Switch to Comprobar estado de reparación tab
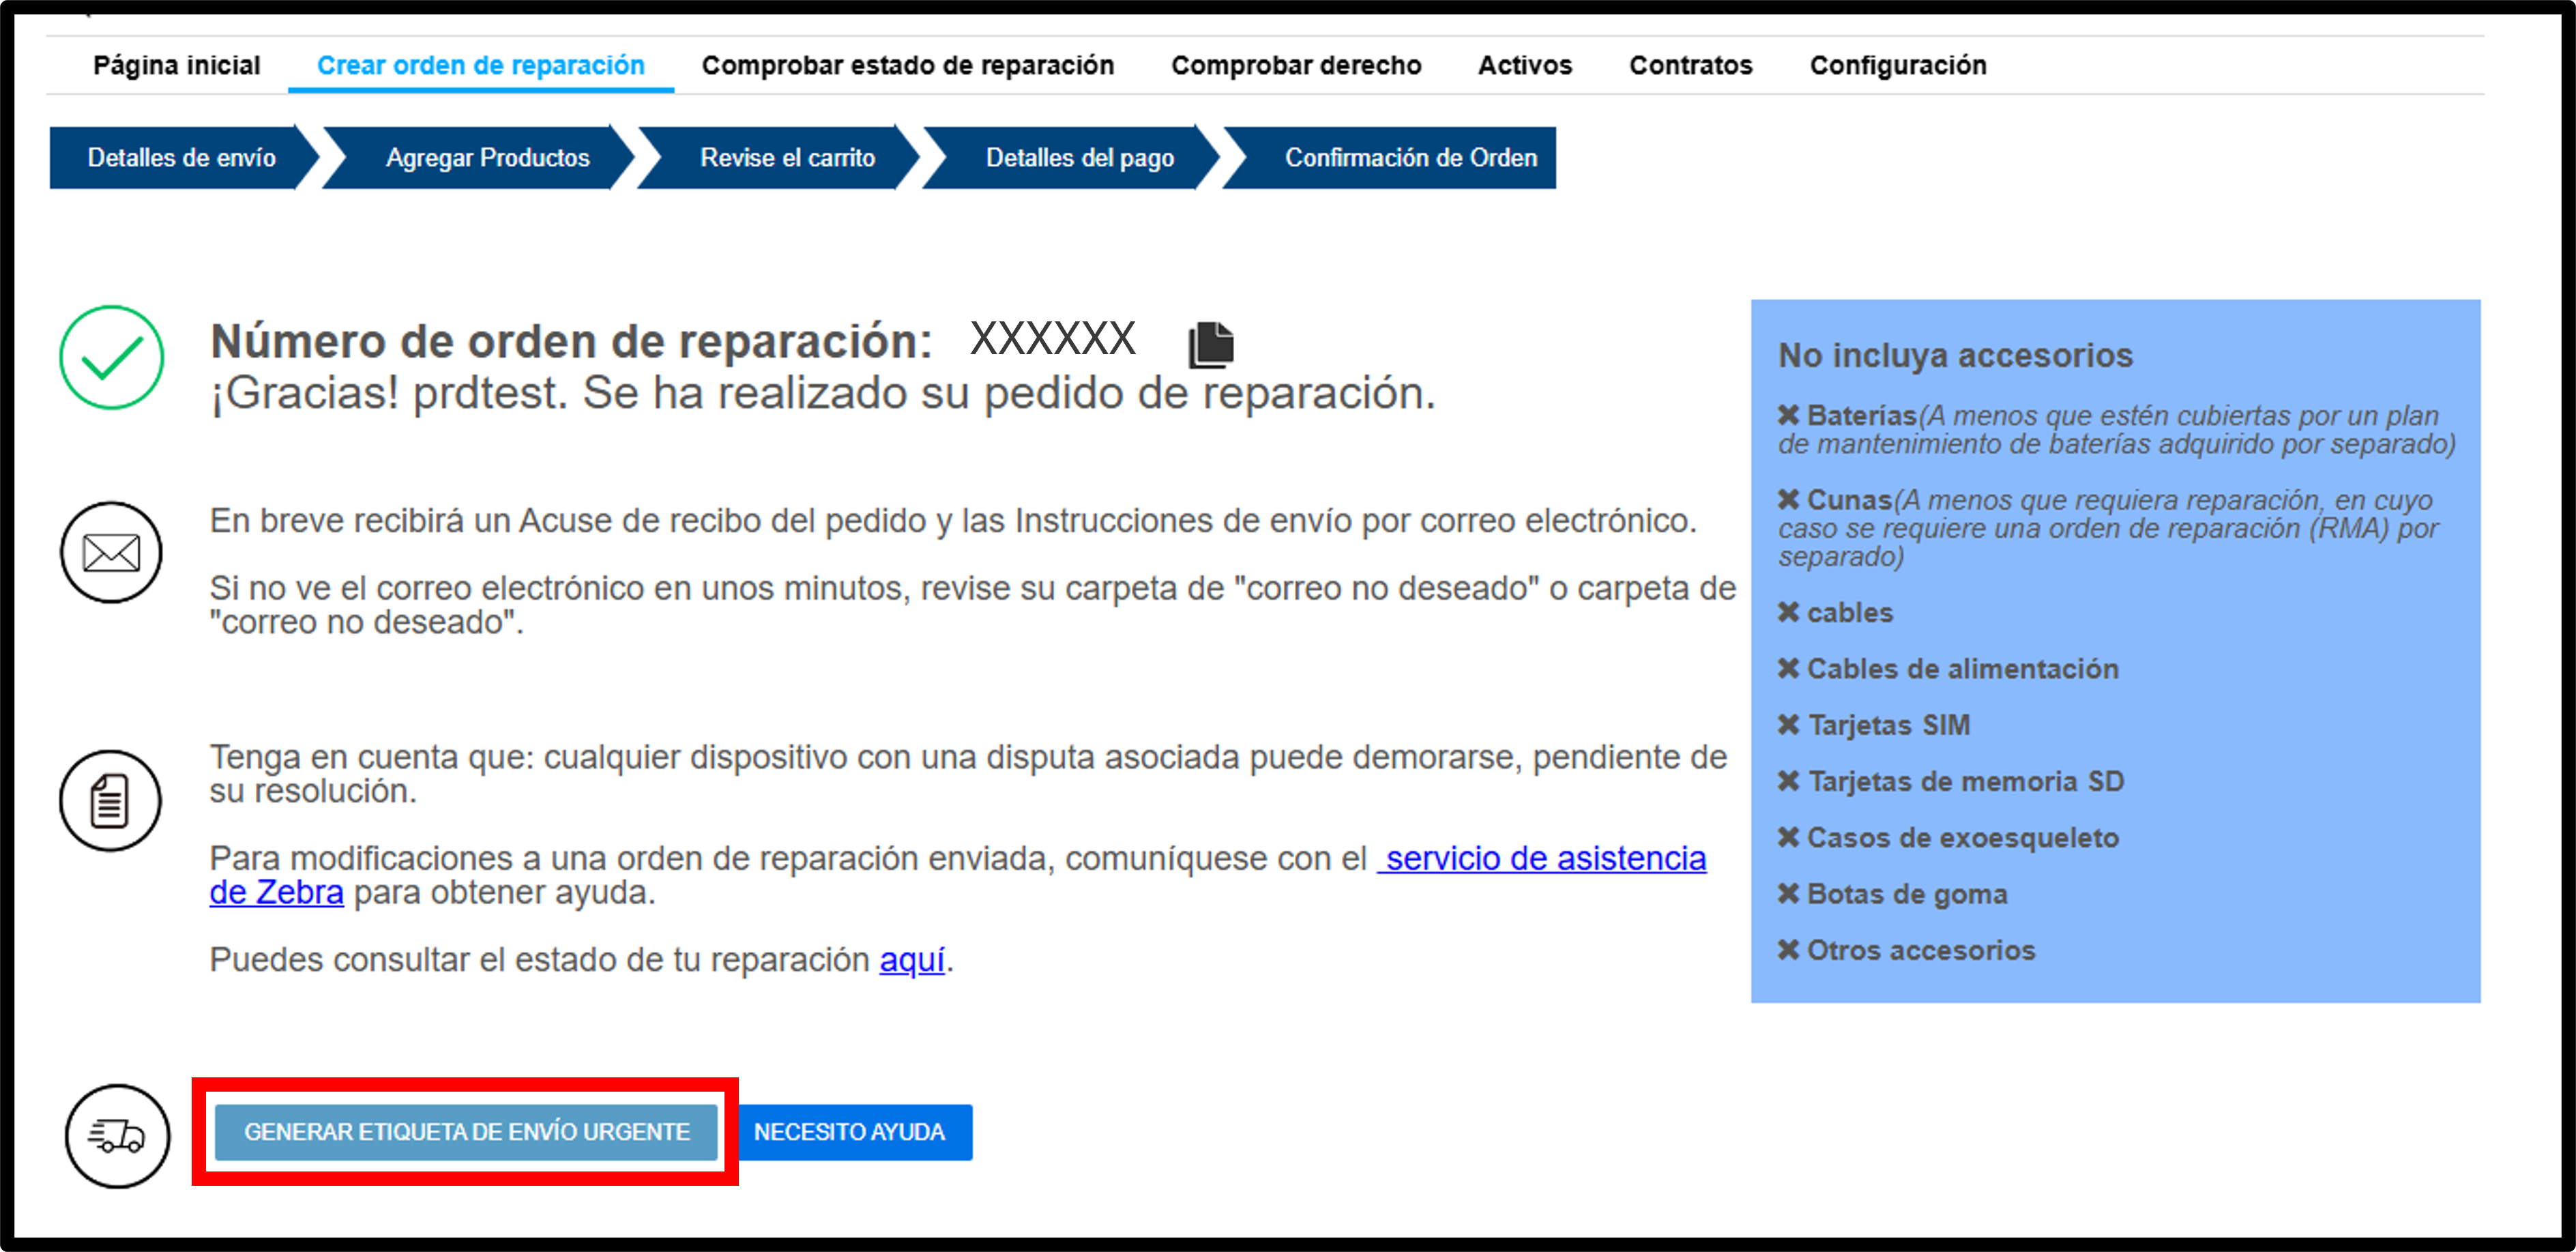This screenshot has width=2576, height=1252. pos(907,65)
